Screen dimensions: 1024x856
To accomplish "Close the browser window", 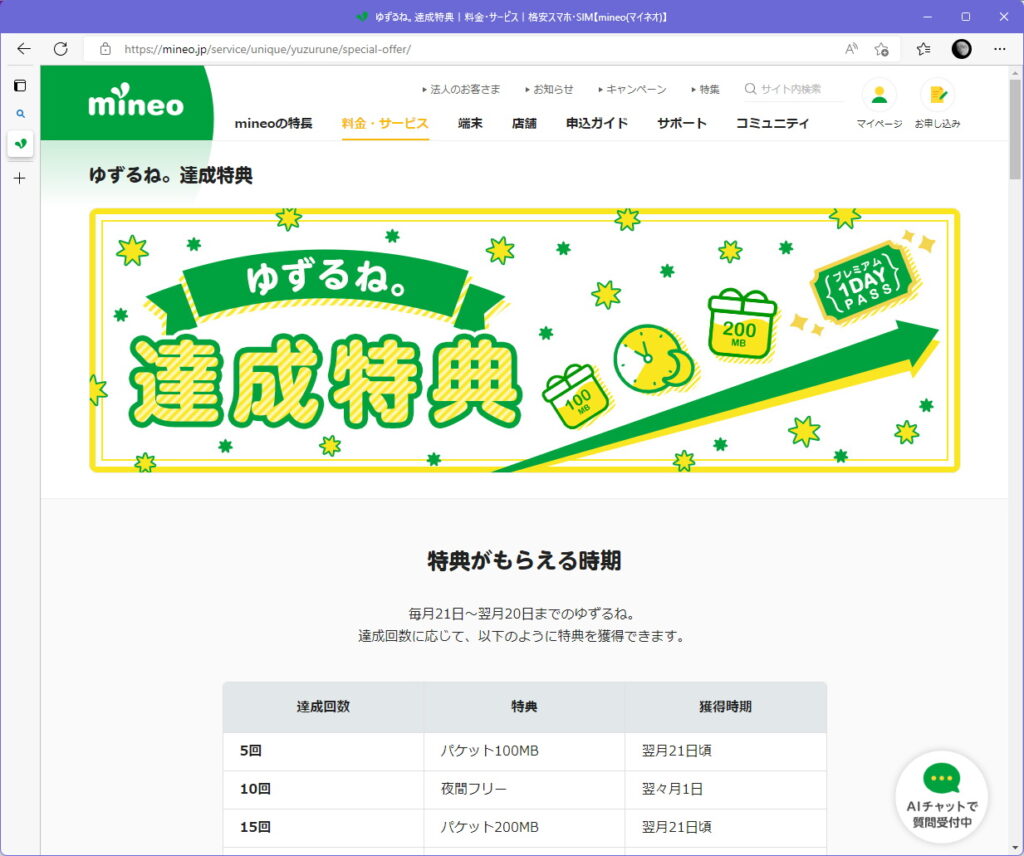I will point(1004,16).
